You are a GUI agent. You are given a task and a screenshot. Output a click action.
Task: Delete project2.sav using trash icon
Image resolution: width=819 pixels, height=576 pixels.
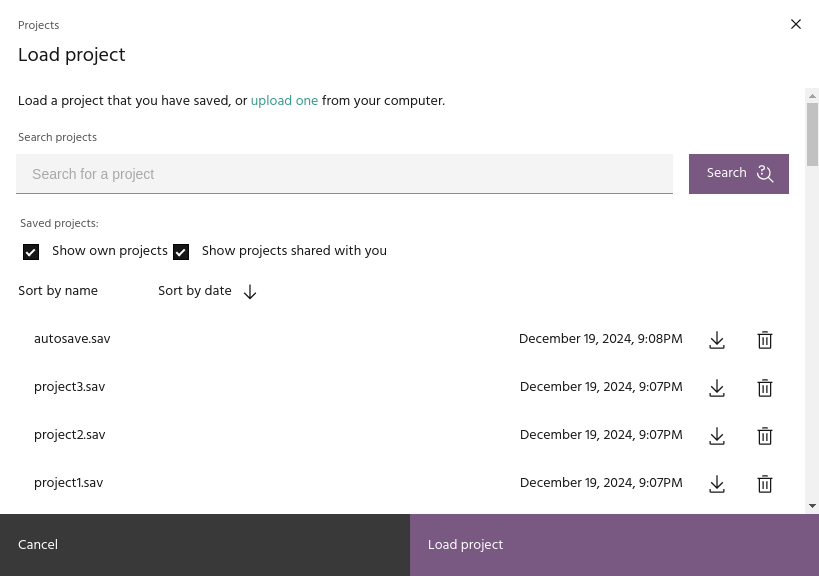point(765,436)
